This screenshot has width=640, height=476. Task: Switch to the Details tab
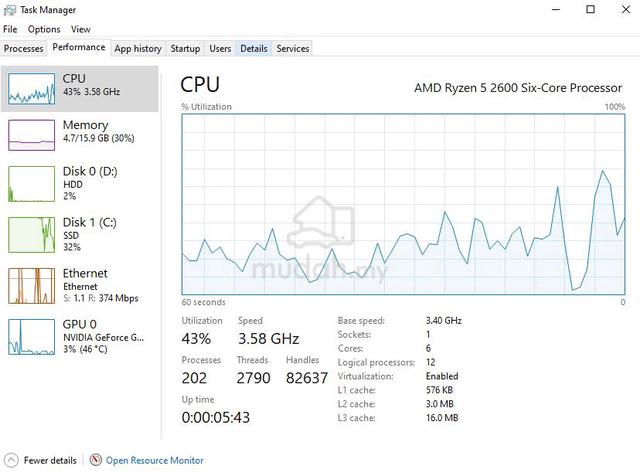[254, 49]
